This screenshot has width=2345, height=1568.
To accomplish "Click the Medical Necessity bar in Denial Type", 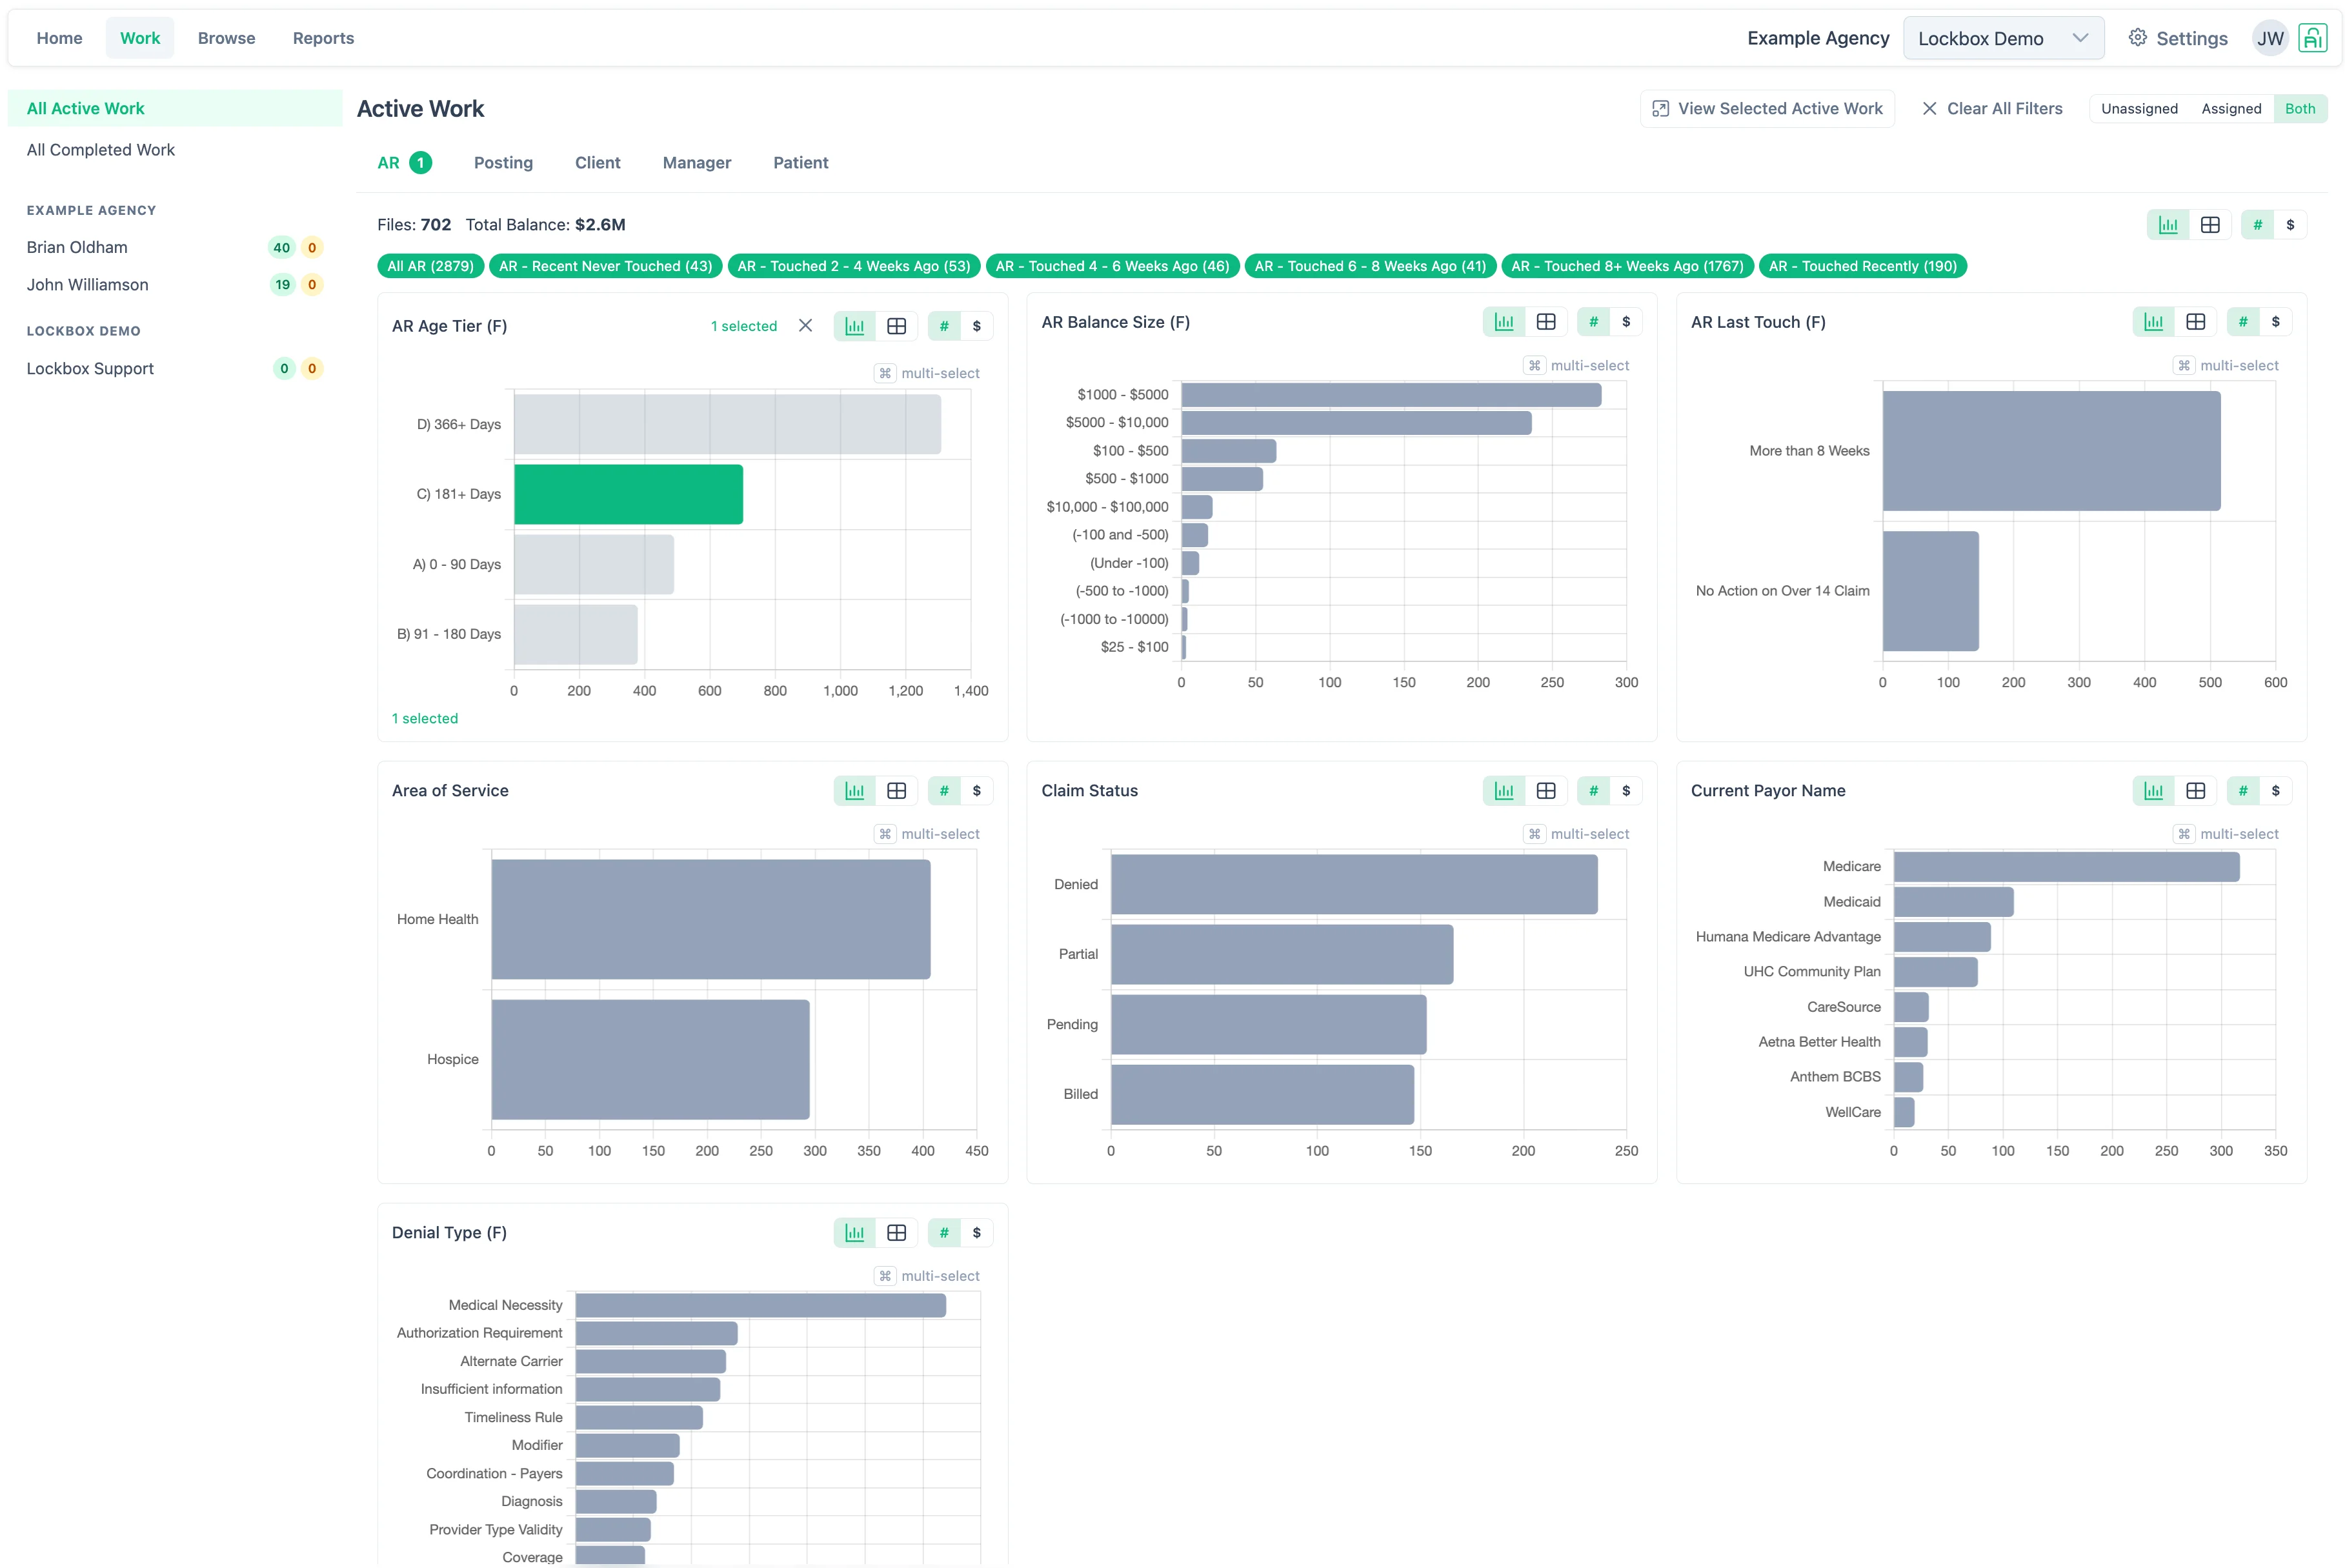I will click(x=760, y=1305).
